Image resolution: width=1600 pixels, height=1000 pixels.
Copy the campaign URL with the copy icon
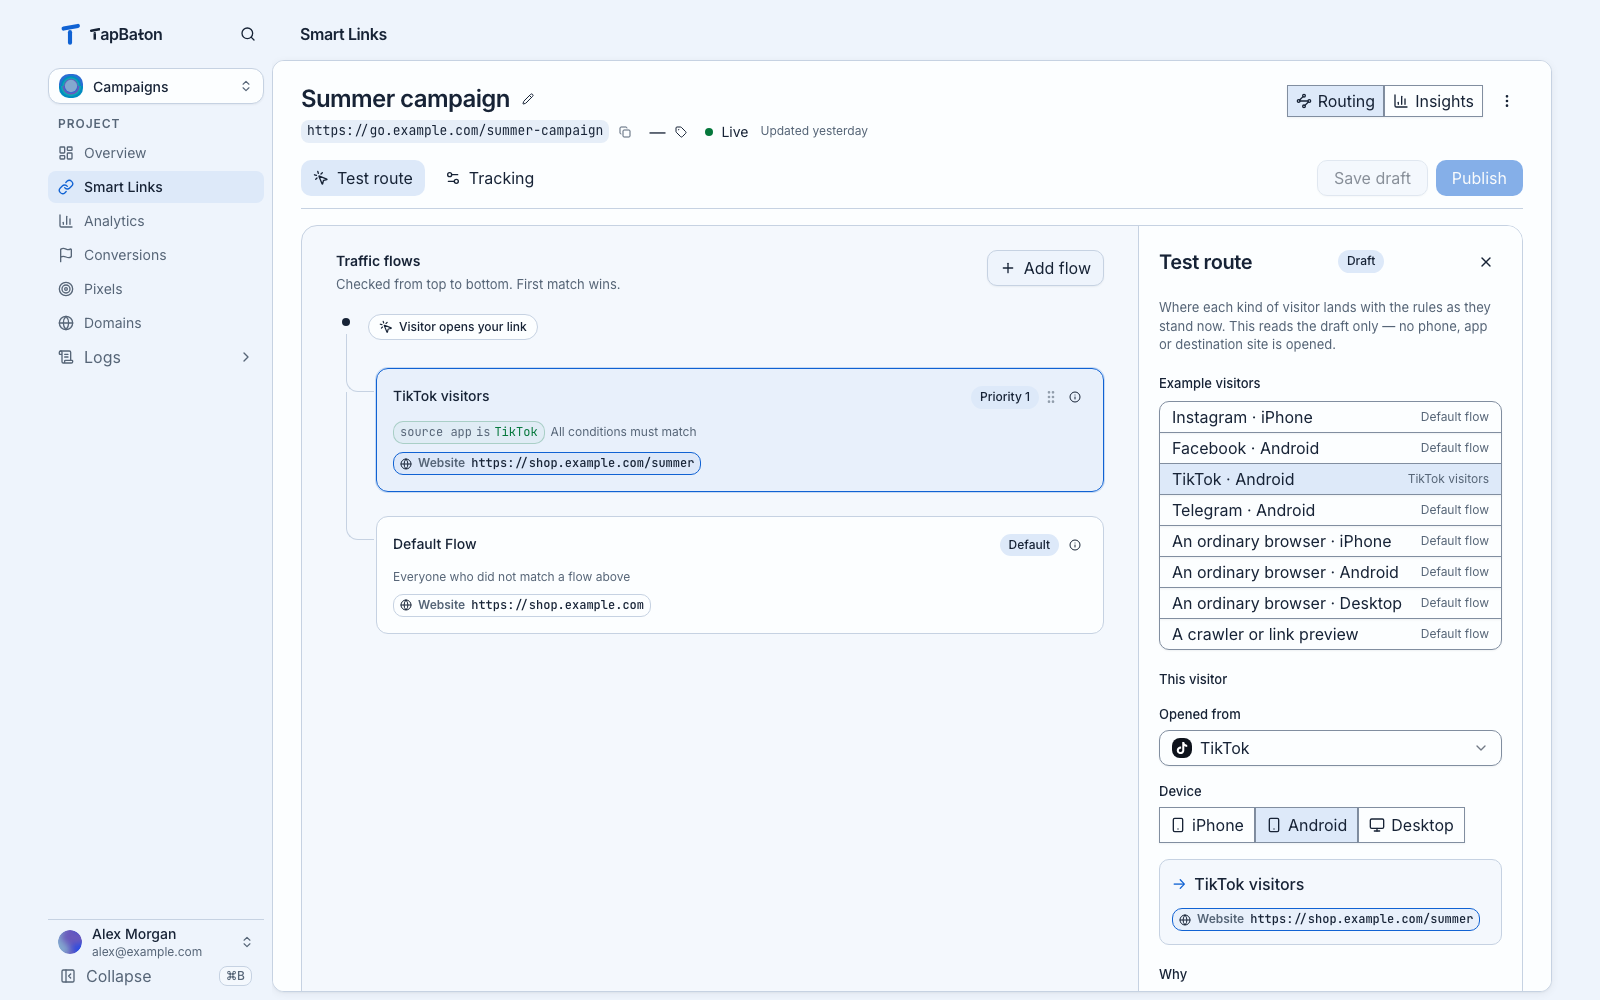625,132
